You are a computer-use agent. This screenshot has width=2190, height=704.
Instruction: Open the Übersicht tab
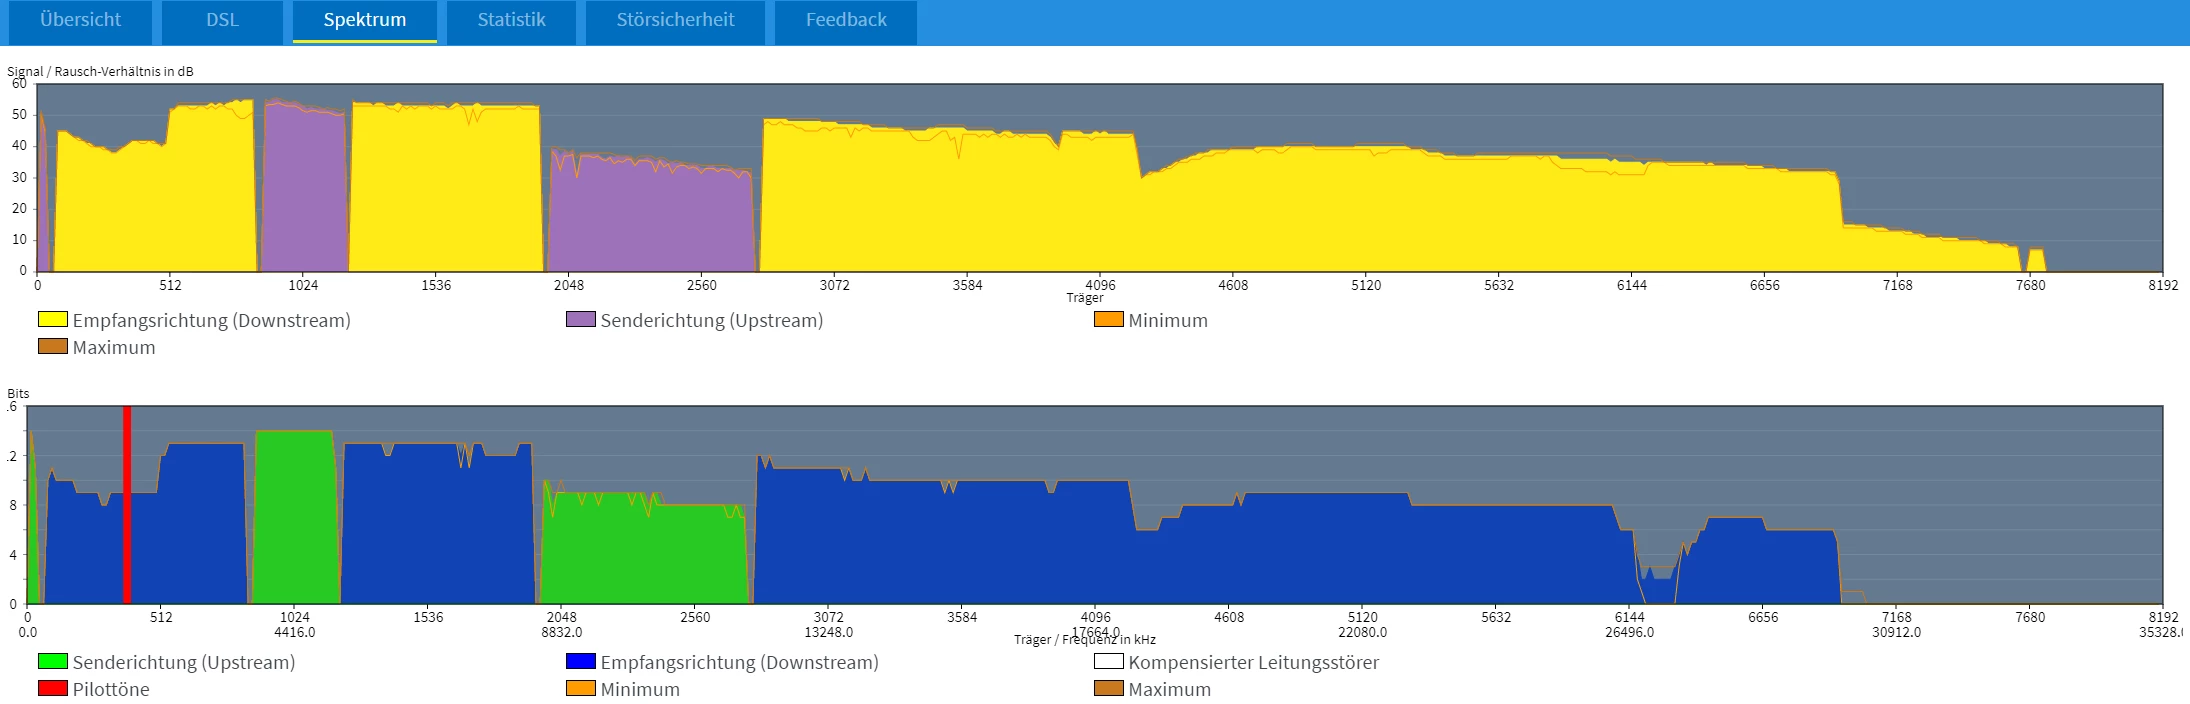(x=80, y=20)
